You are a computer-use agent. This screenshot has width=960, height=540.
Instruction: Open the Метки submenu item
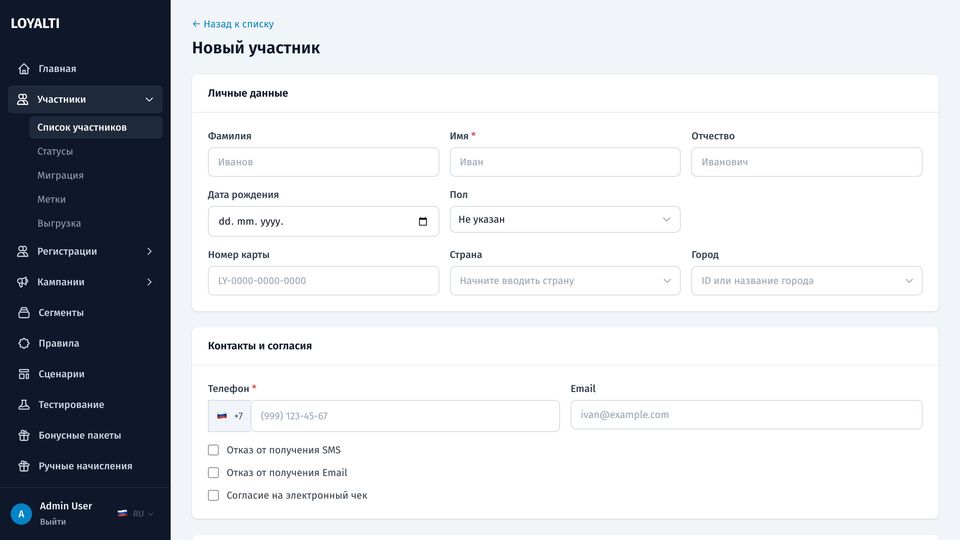[51, 199]
